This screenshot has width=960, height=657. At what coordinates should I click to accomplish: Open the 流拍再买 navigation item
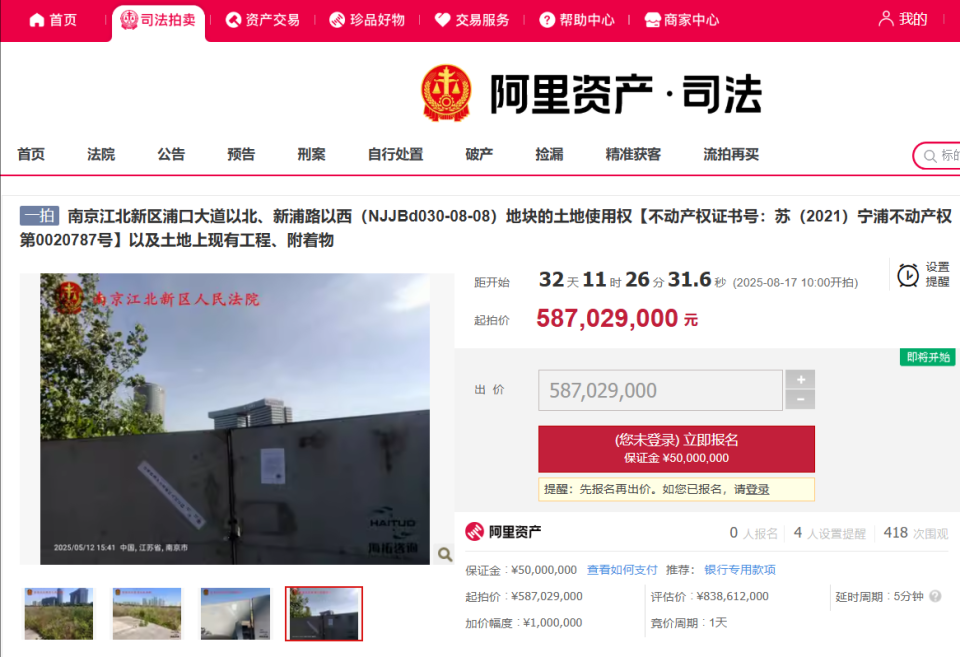[731, 154]
